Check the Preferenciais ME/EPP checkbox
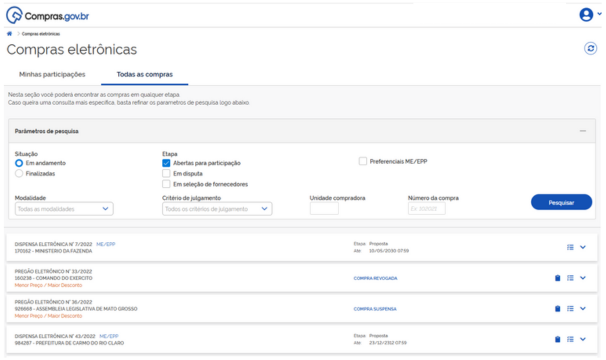 [363, 161]
